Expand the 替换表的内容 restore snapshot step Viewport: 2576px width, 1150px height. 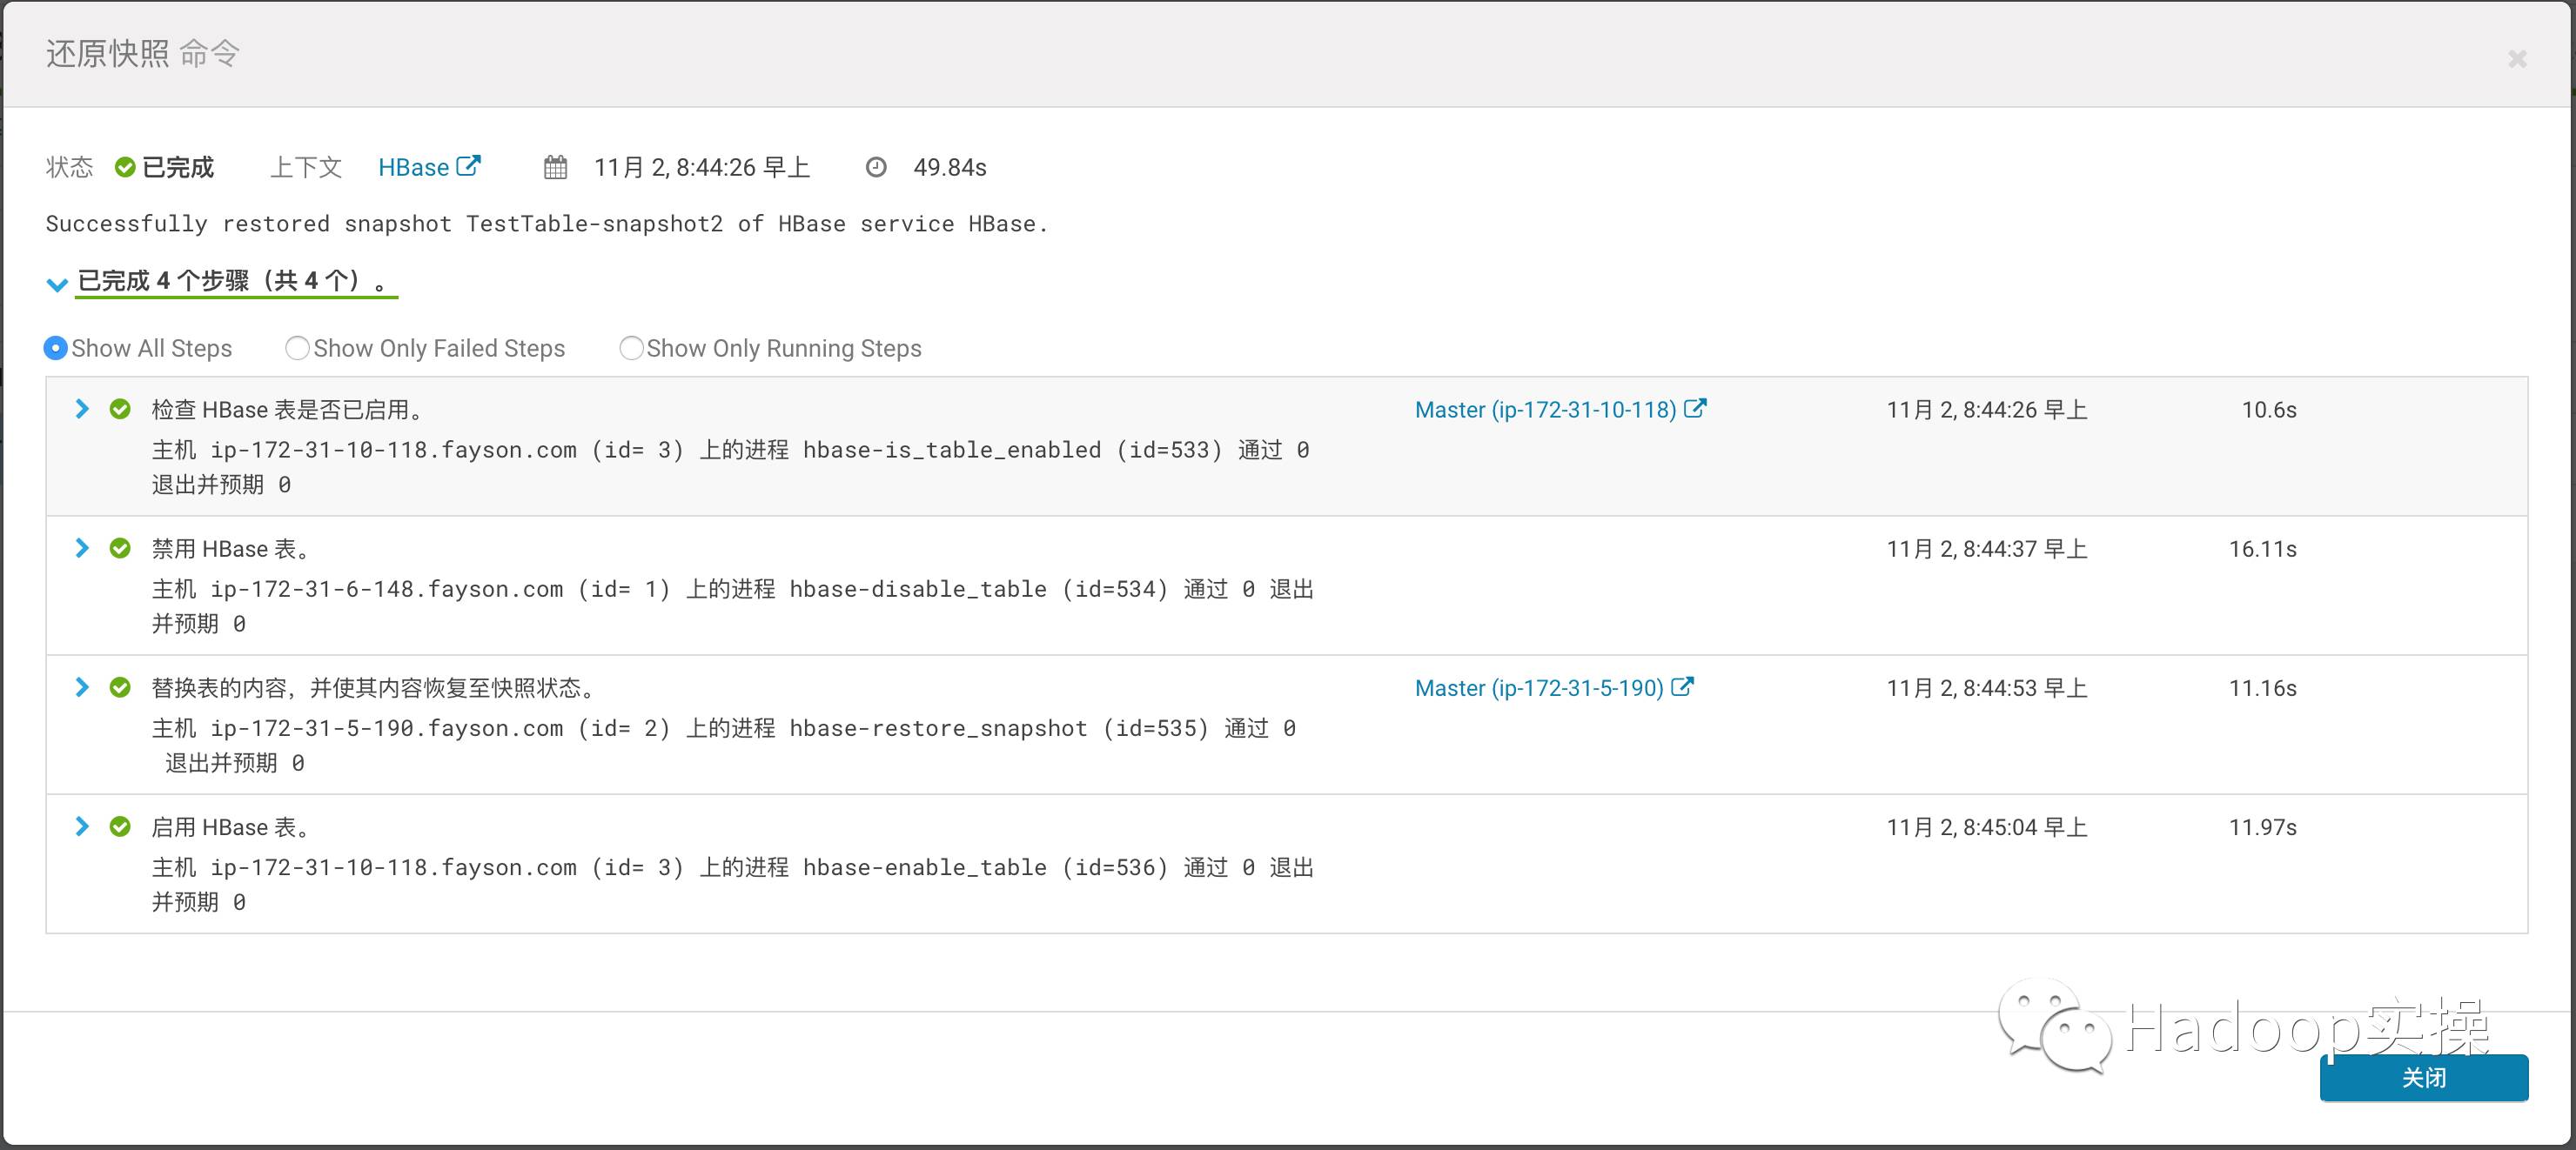point(82,687)
